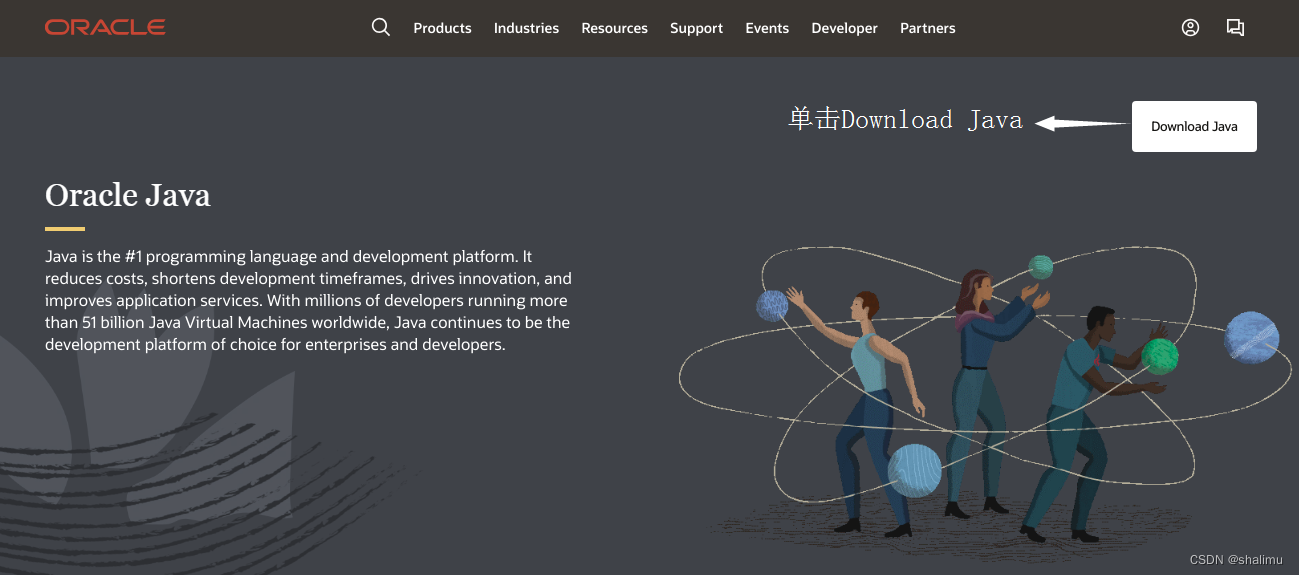Open the account profile icon

pyautogui.click(x=1190, y=28)
